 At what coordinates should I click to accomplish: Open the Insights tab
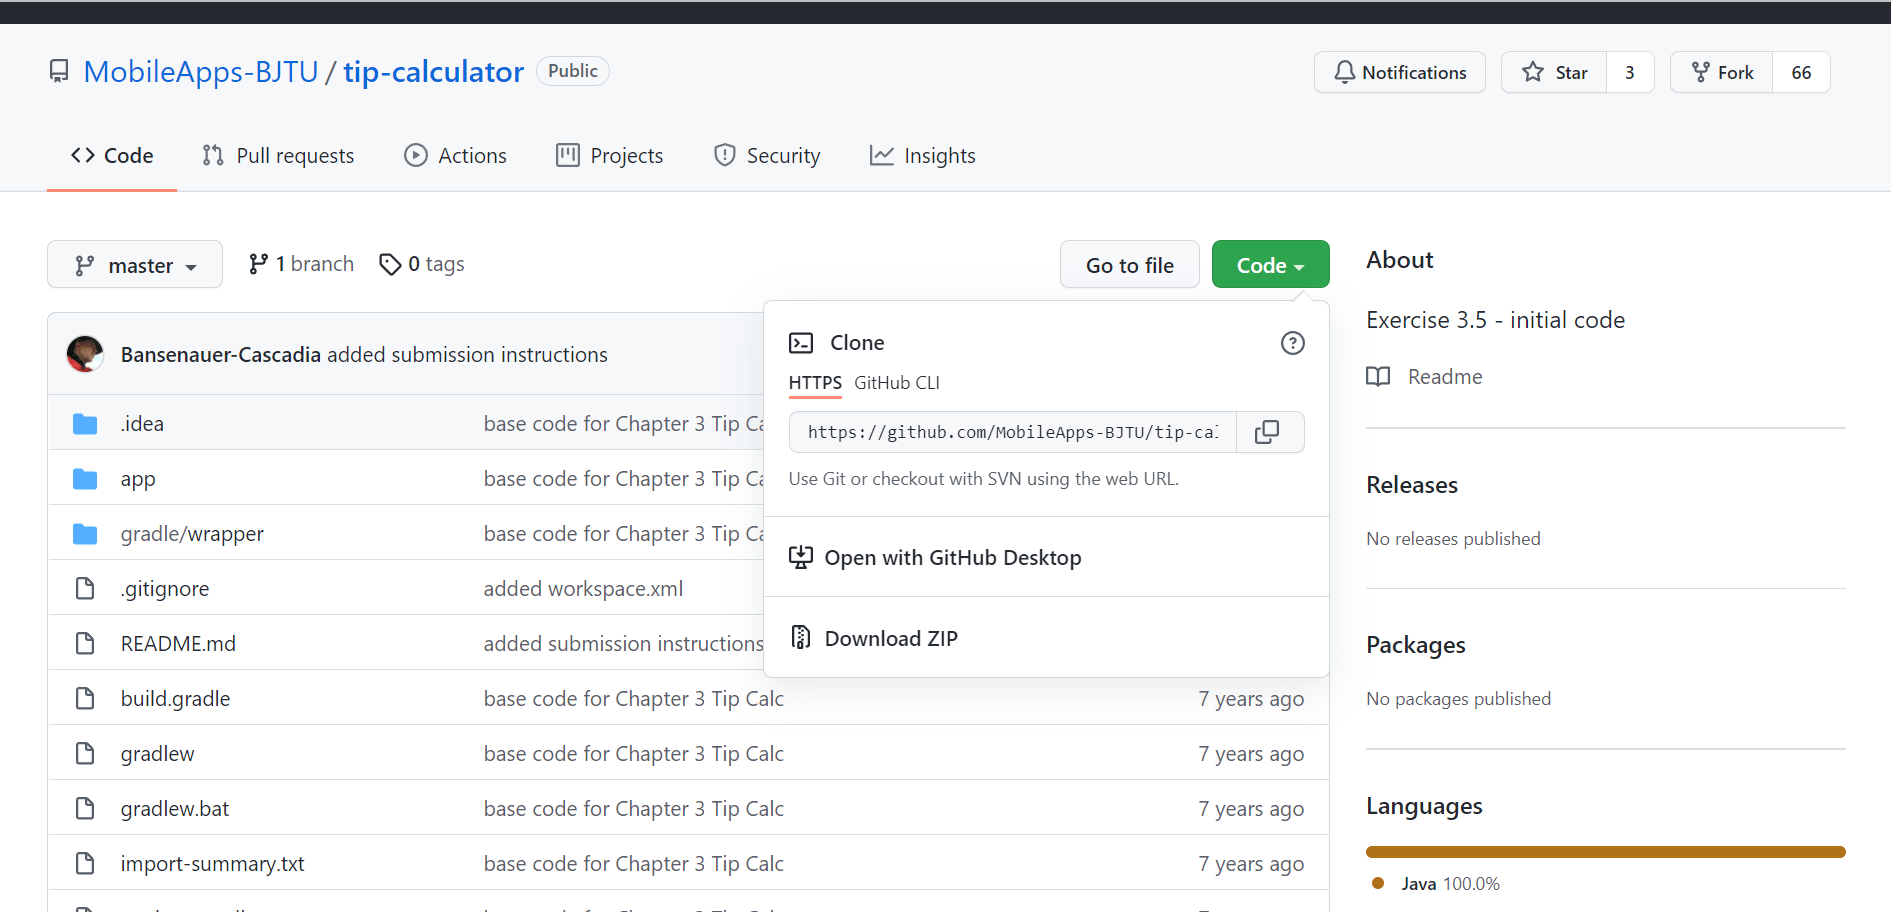tap(922, 156)
